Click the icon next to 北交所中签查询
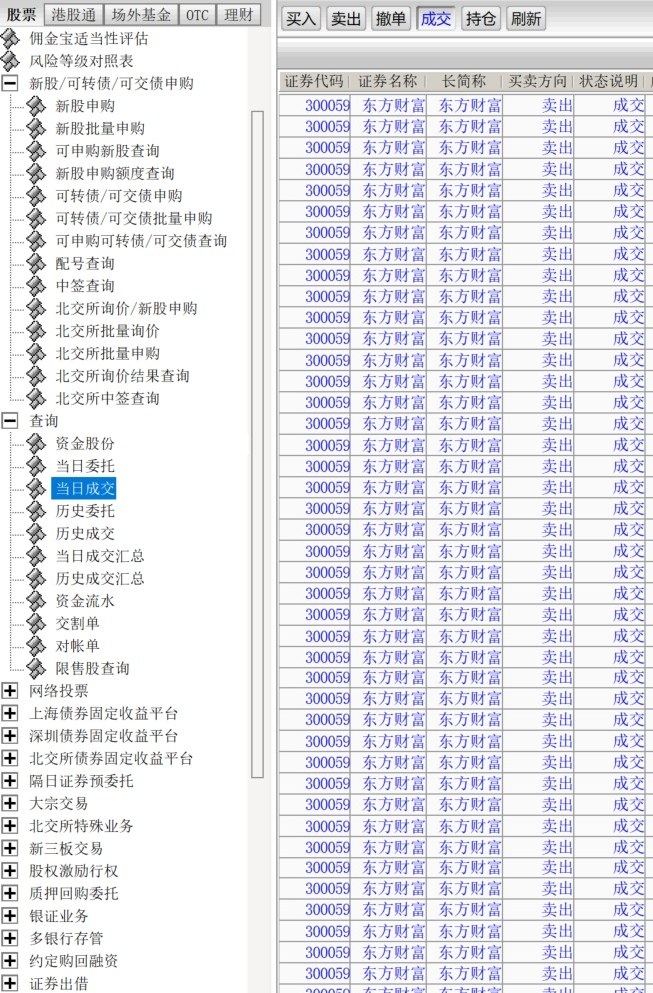Screen dimensions: 653x993 (36, 398)
